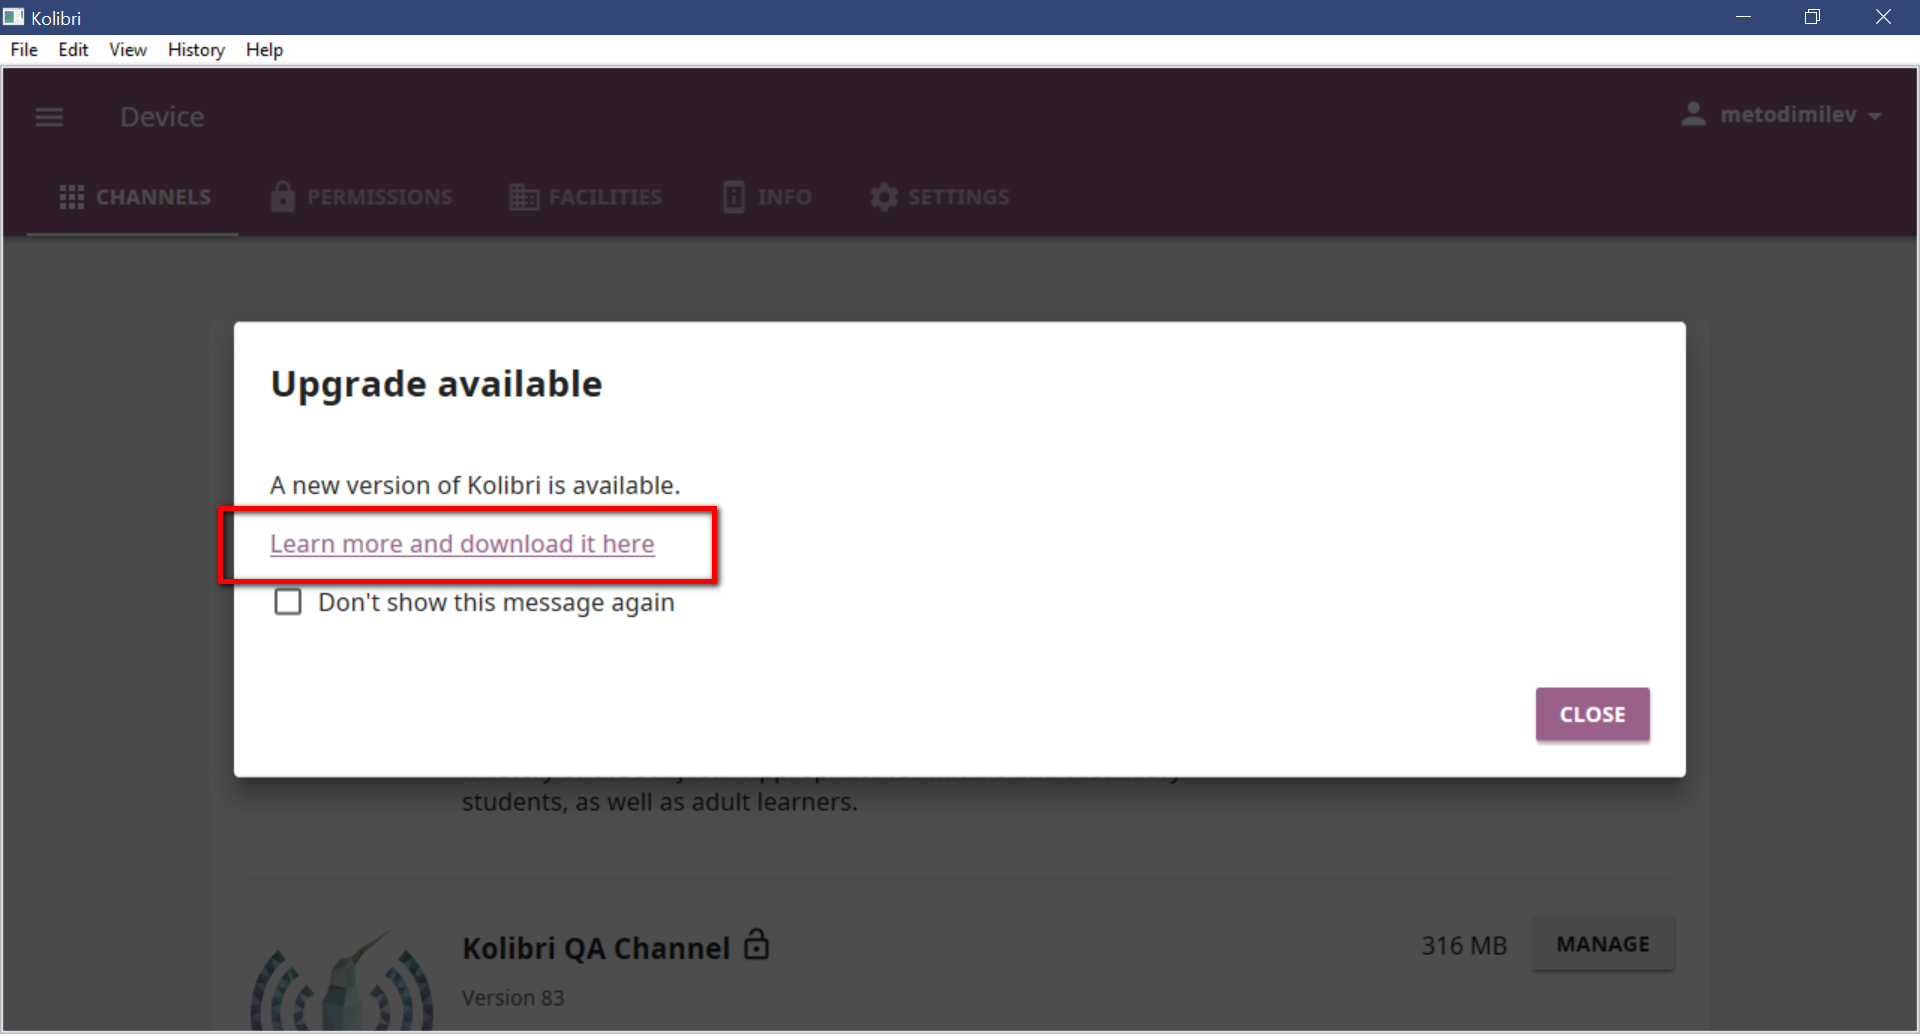
Task: Manage the Kolibri QA Channel
Action: pos(1603,944)
